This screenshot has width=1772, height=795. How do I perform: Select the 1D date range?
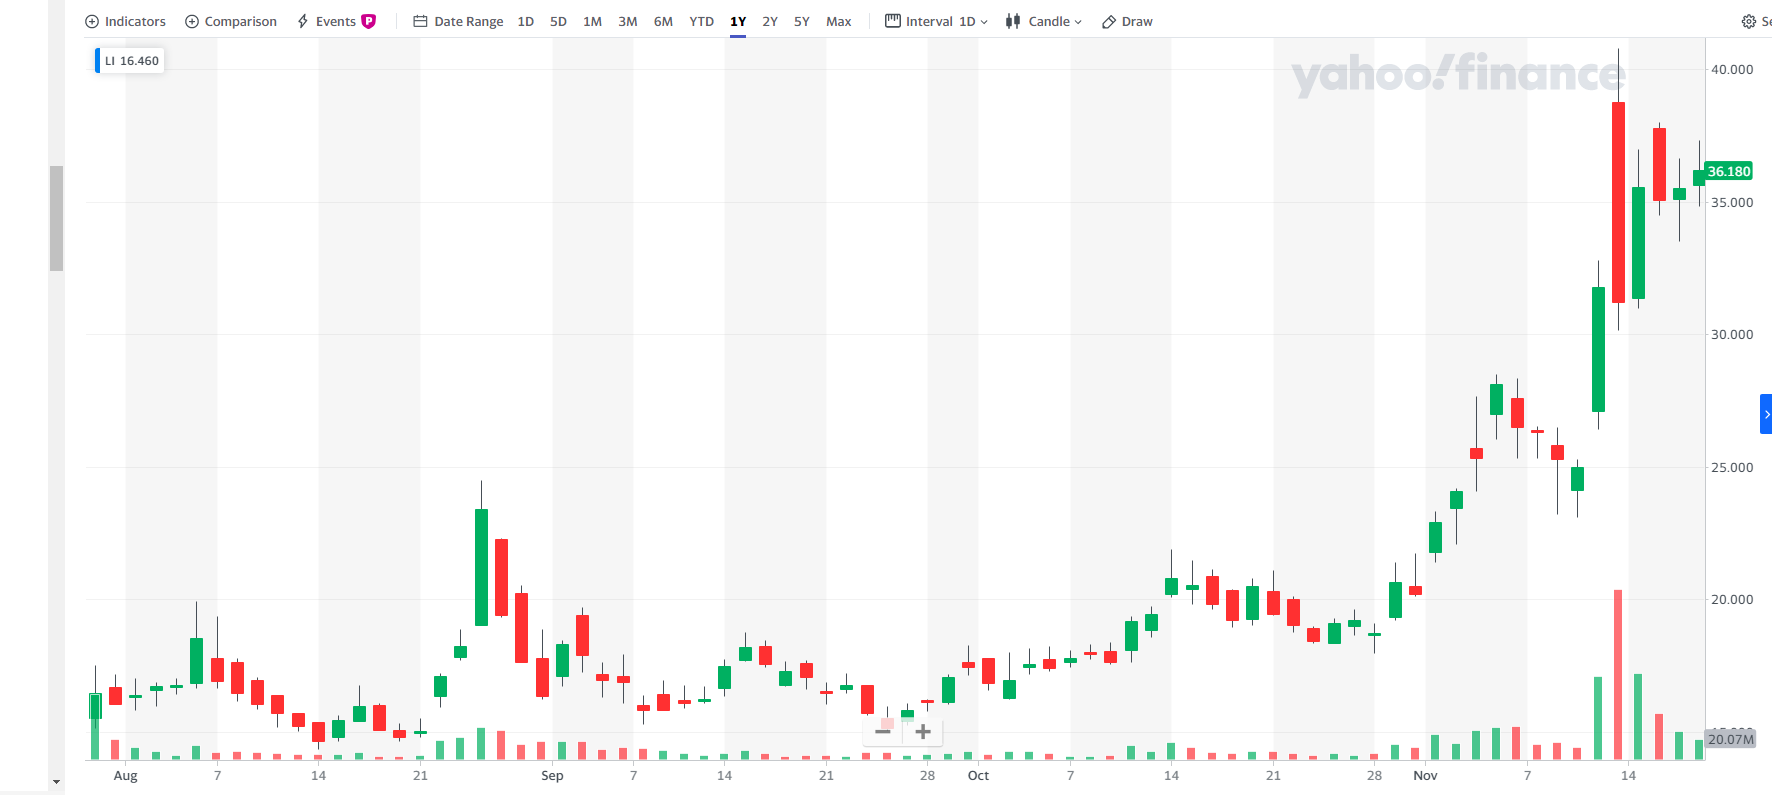[x=526, y=21]
